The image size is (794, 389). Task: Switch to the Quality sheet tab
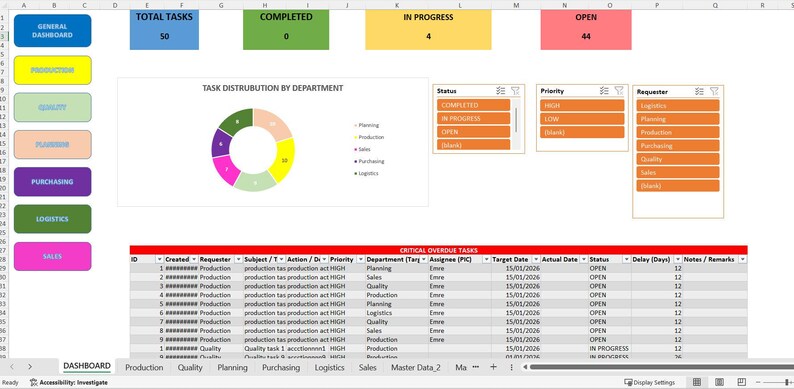[190, 367]
